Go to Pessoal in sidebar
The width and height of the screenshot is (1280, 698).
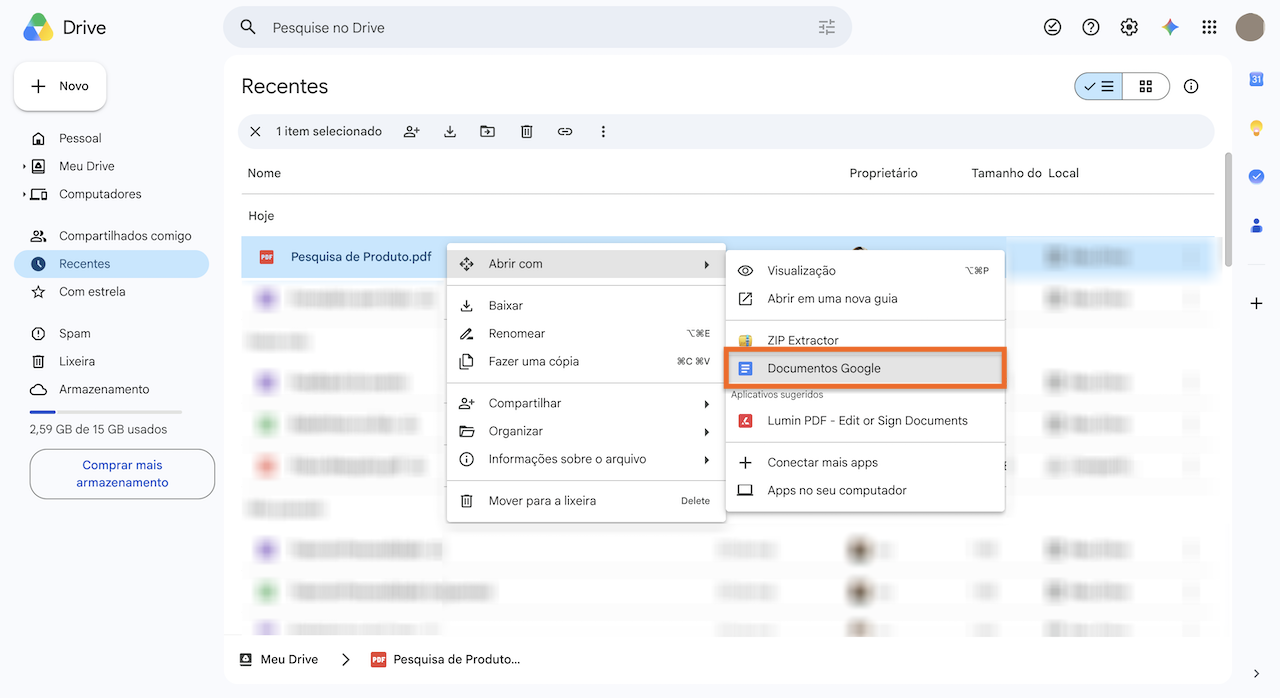click(x=111, y=138)
